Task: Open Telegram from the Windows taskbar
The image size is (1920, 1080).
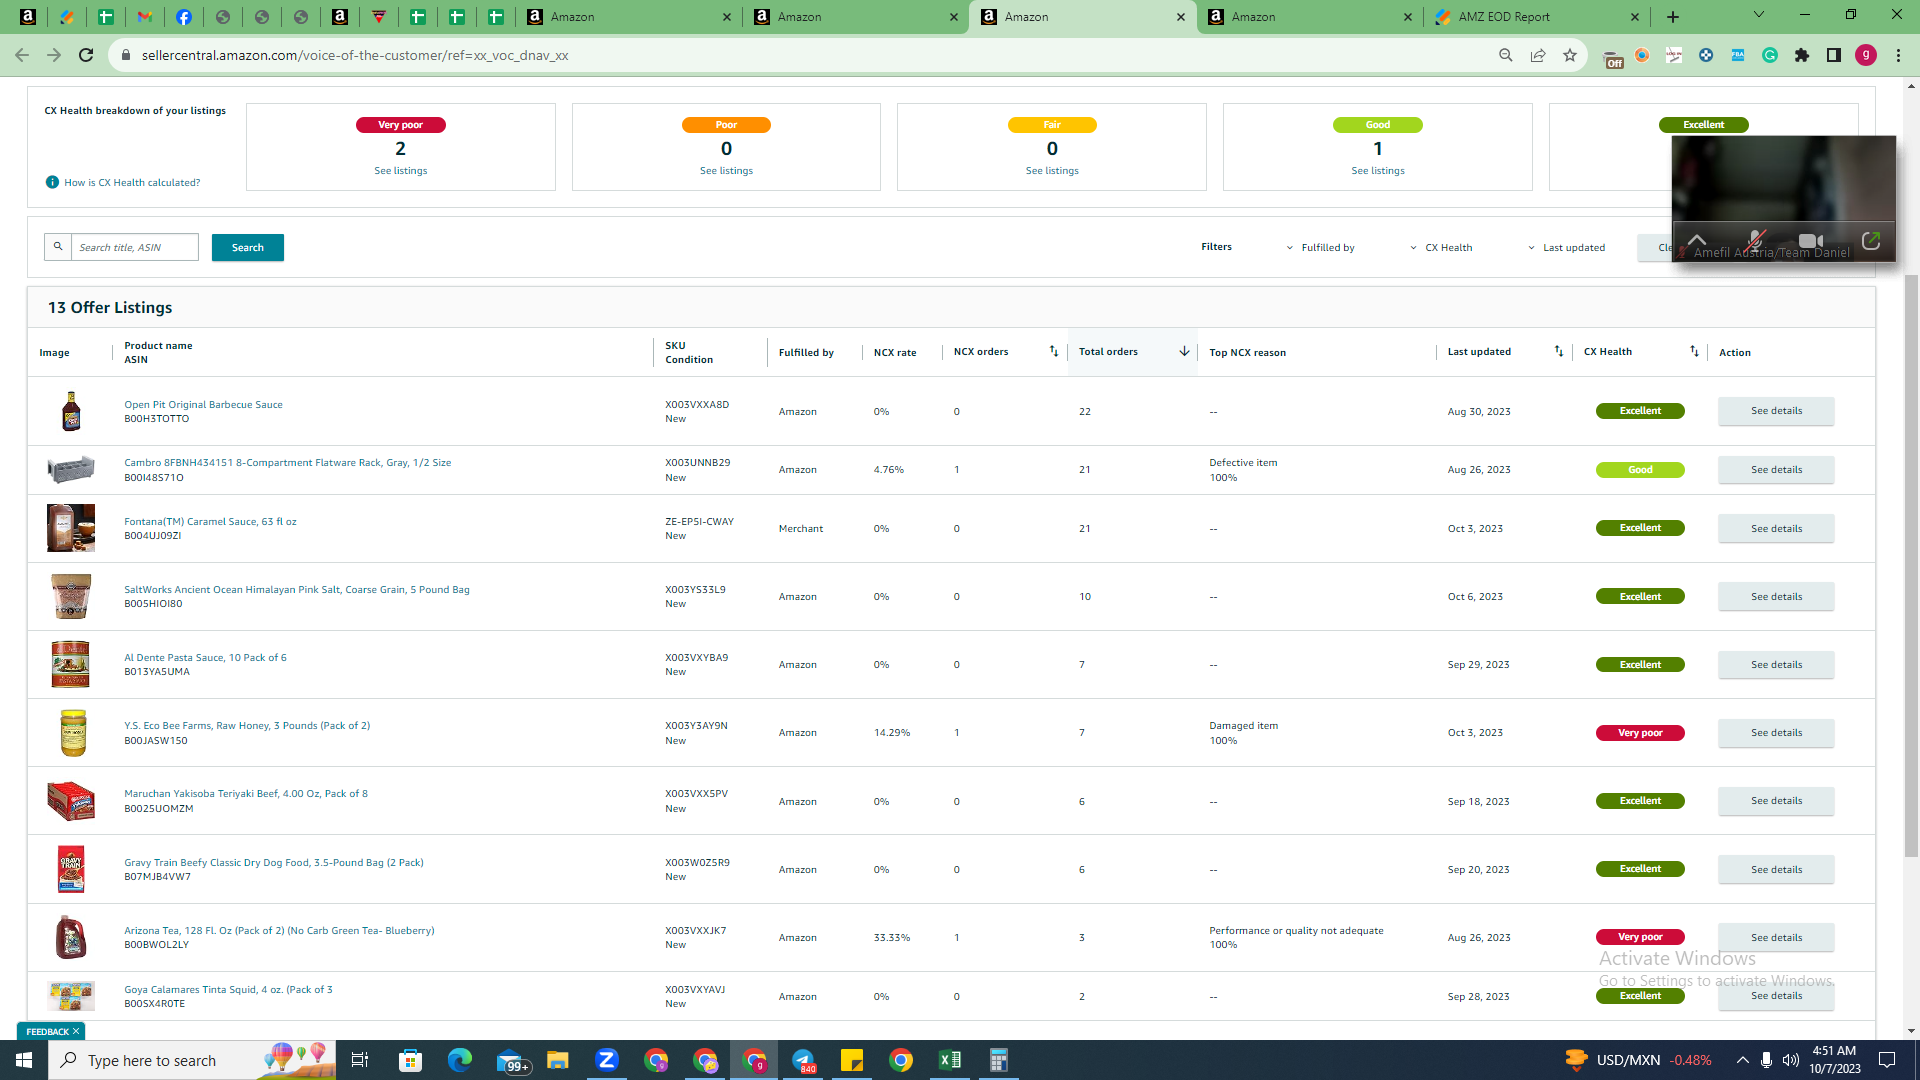Action: click(x=803, y=1060)
